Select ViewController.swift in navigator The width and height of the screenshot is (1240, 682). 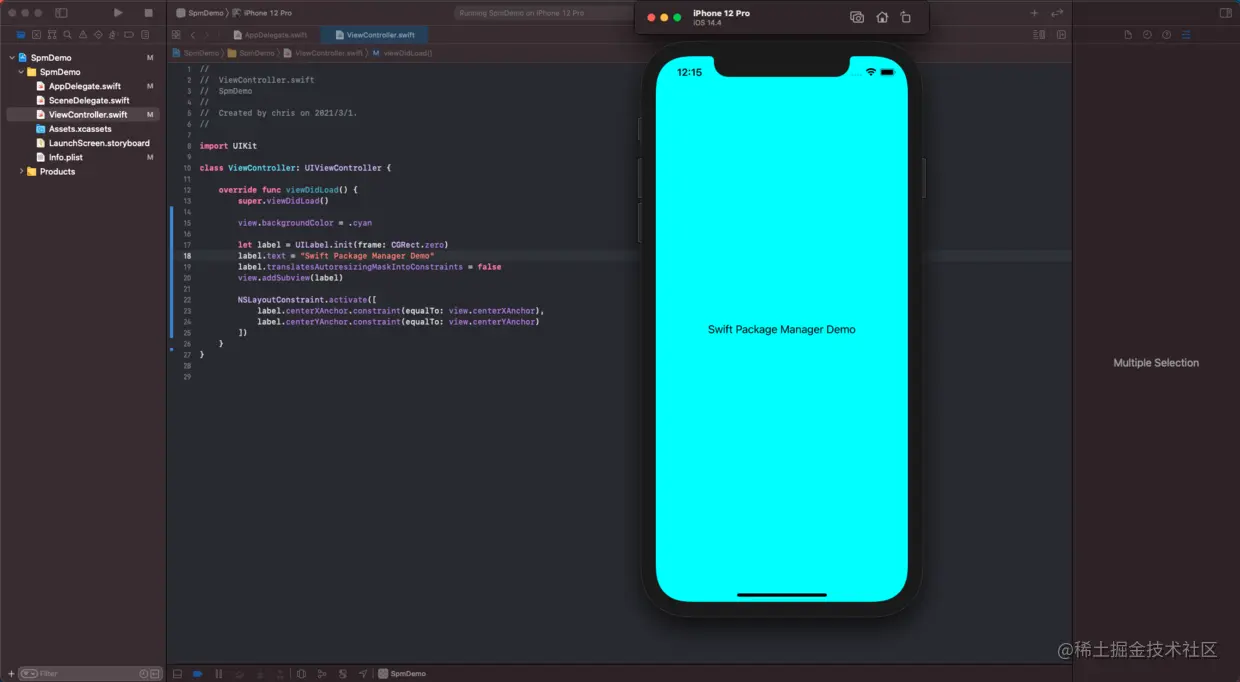click(x=82, y=114)
